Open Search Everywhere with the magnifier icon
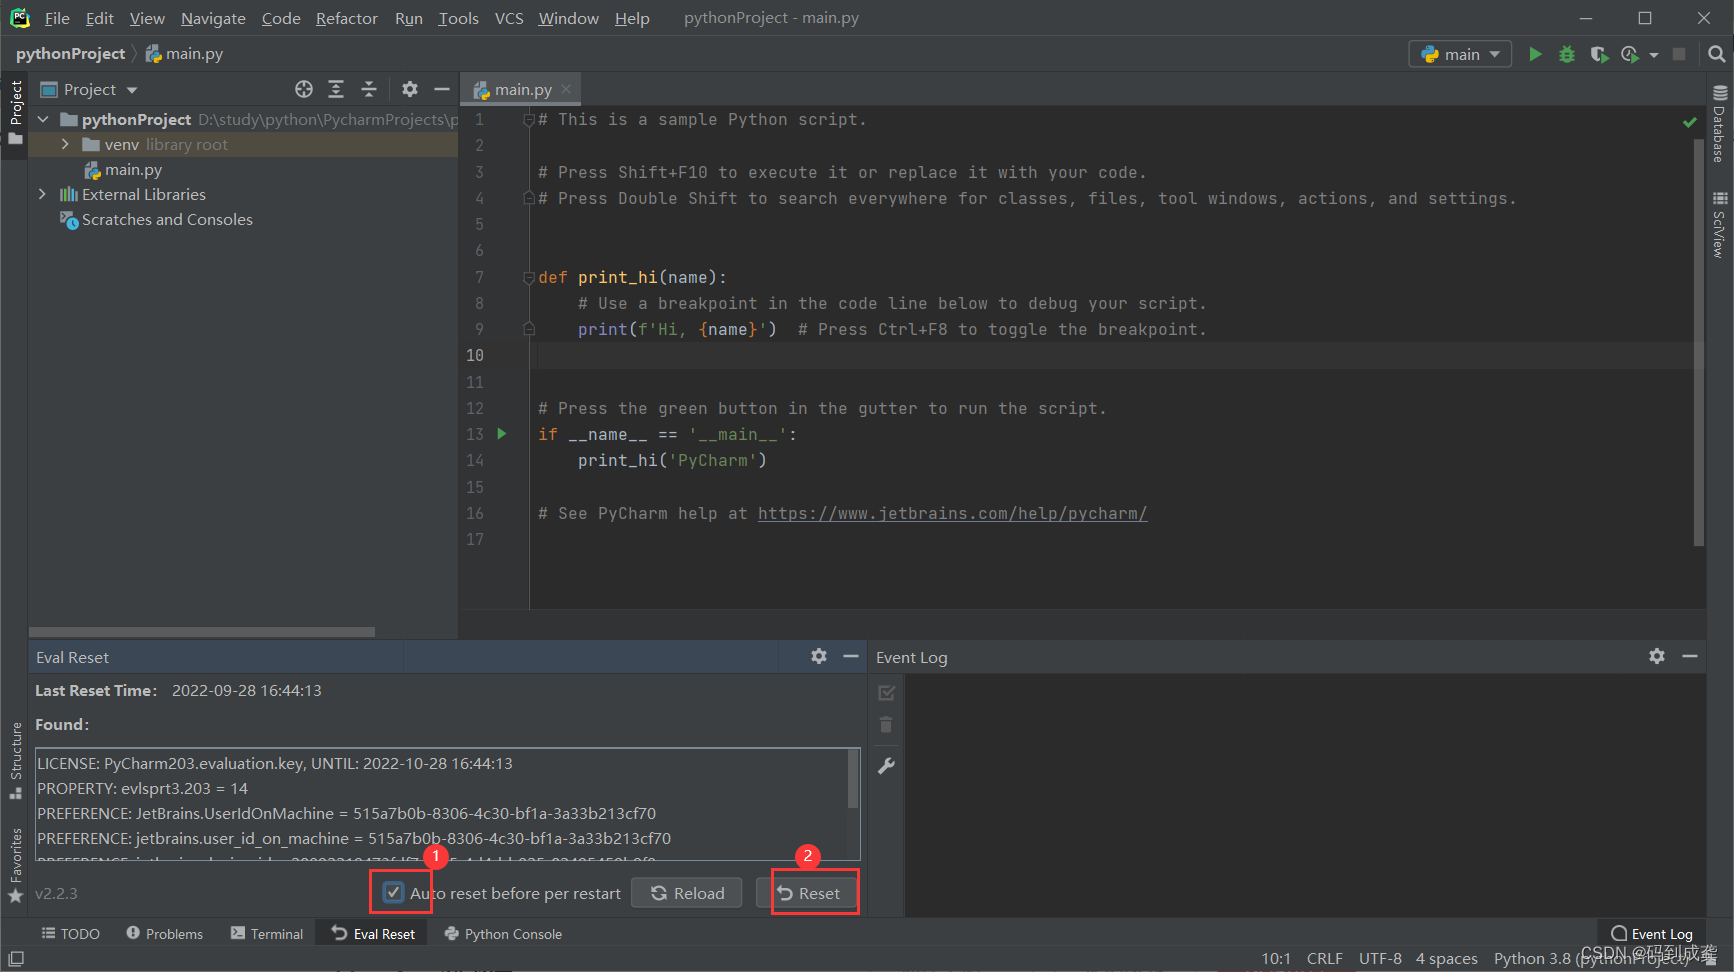 [x=1716, y=53]
